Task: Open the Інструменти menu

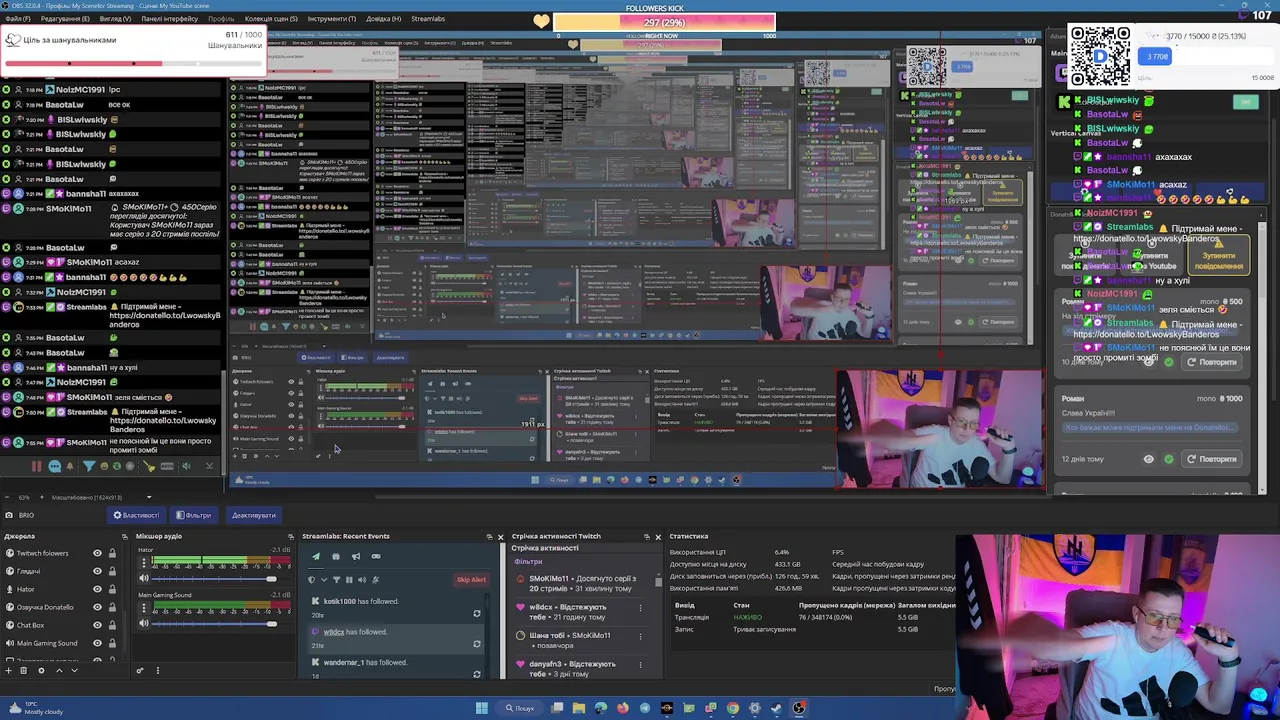Action: coord(331,19)
